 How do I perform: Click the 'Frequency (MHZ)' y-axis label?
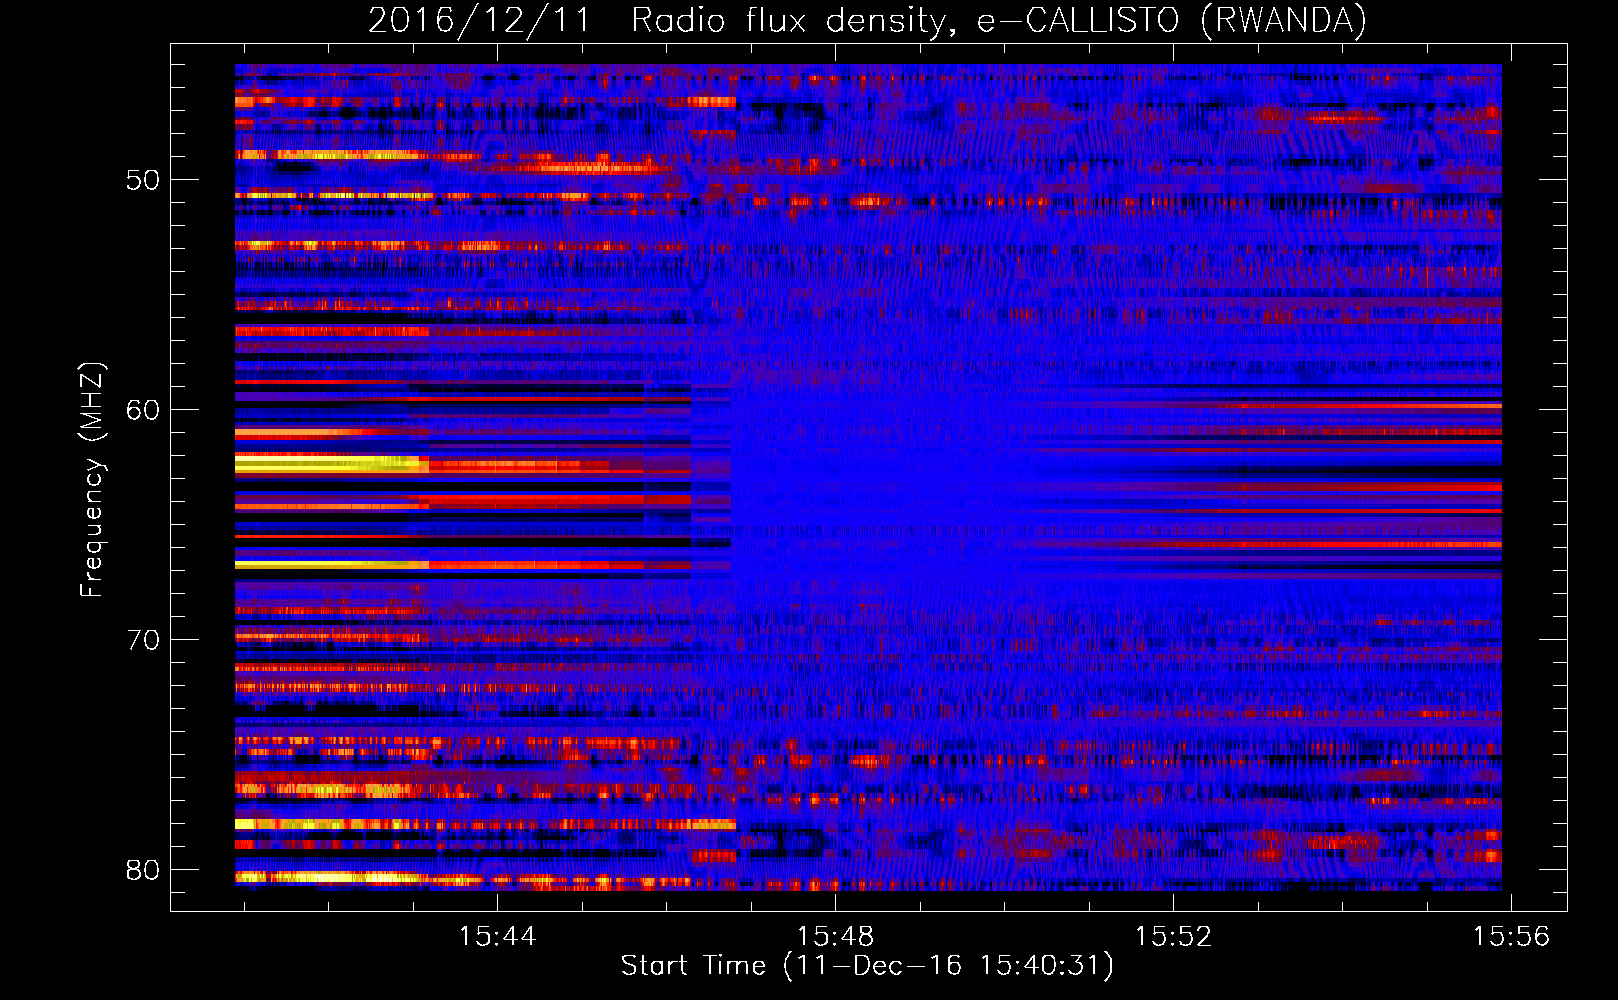click(92, 480)
